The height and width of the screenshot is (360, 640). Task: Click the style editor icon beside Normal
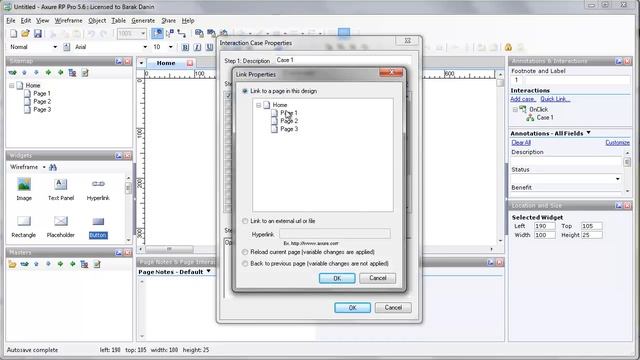pyautogui.click(x=67, y=47)
